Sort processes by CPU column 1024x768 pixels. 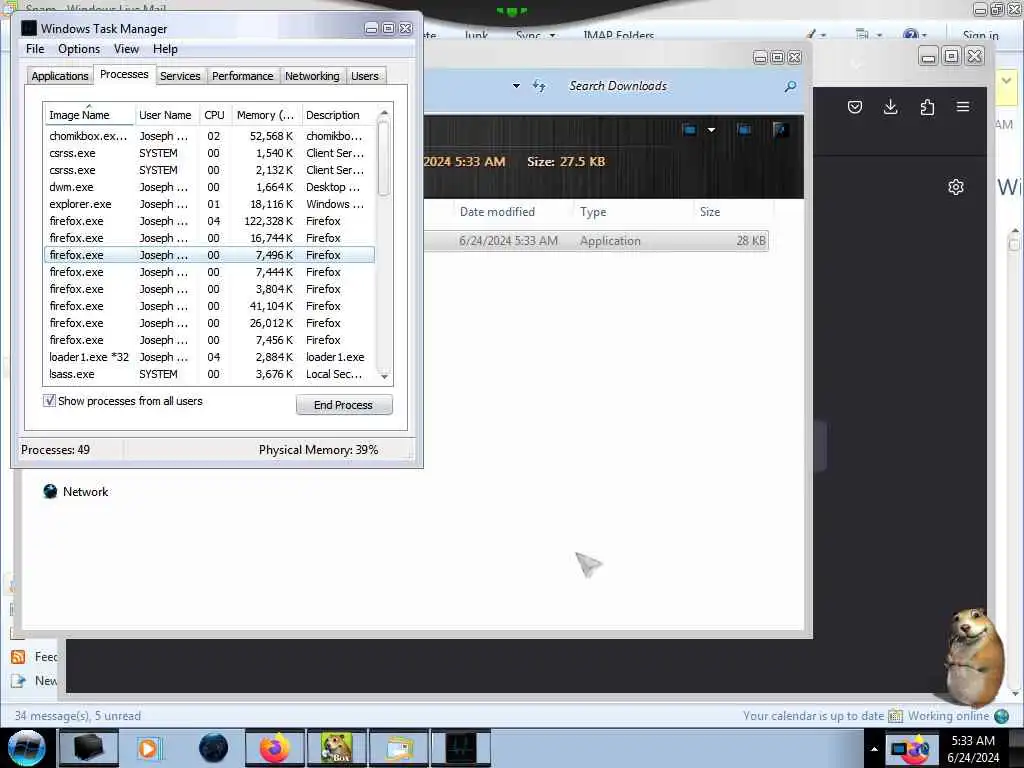coord(214,115)
